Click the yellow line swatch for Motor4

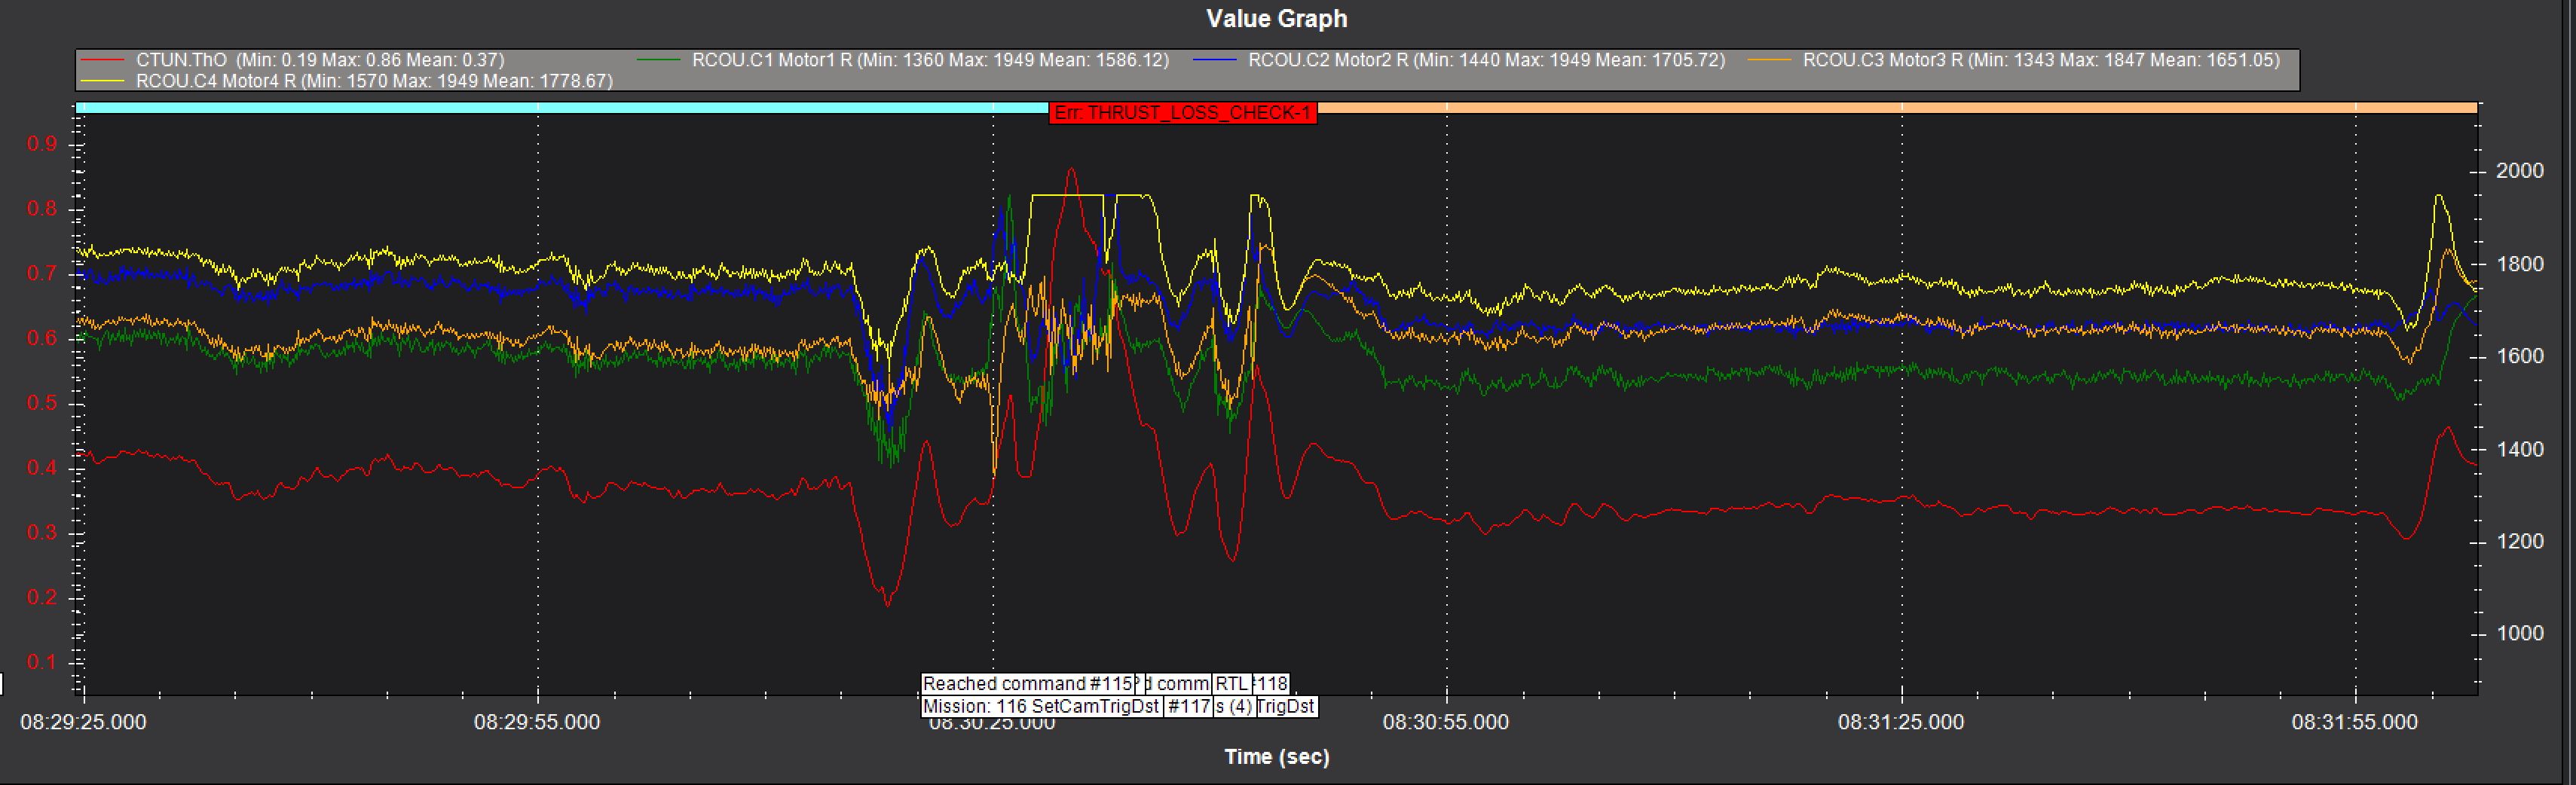coord(104,81)
